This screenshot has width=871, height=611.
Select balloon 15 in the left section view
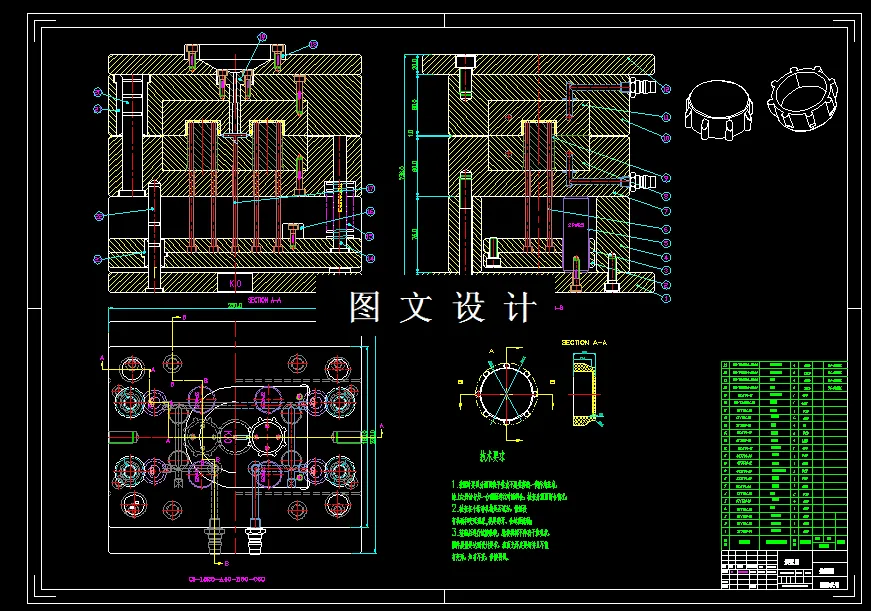369,236
